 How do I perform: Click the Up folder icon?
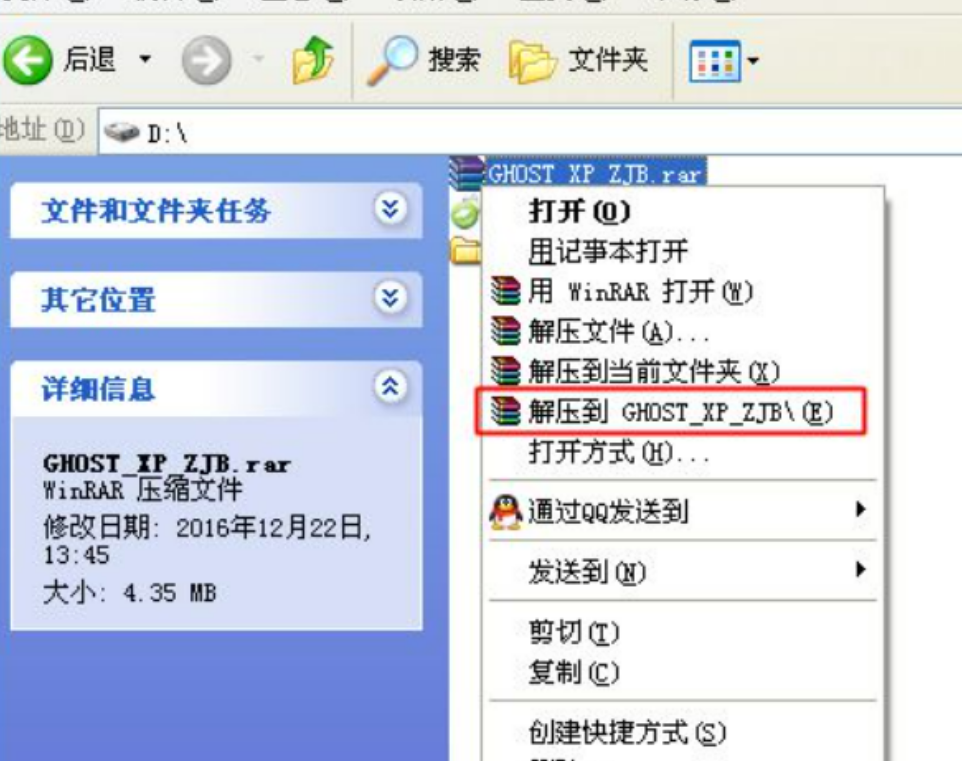[x=313, y=60]
